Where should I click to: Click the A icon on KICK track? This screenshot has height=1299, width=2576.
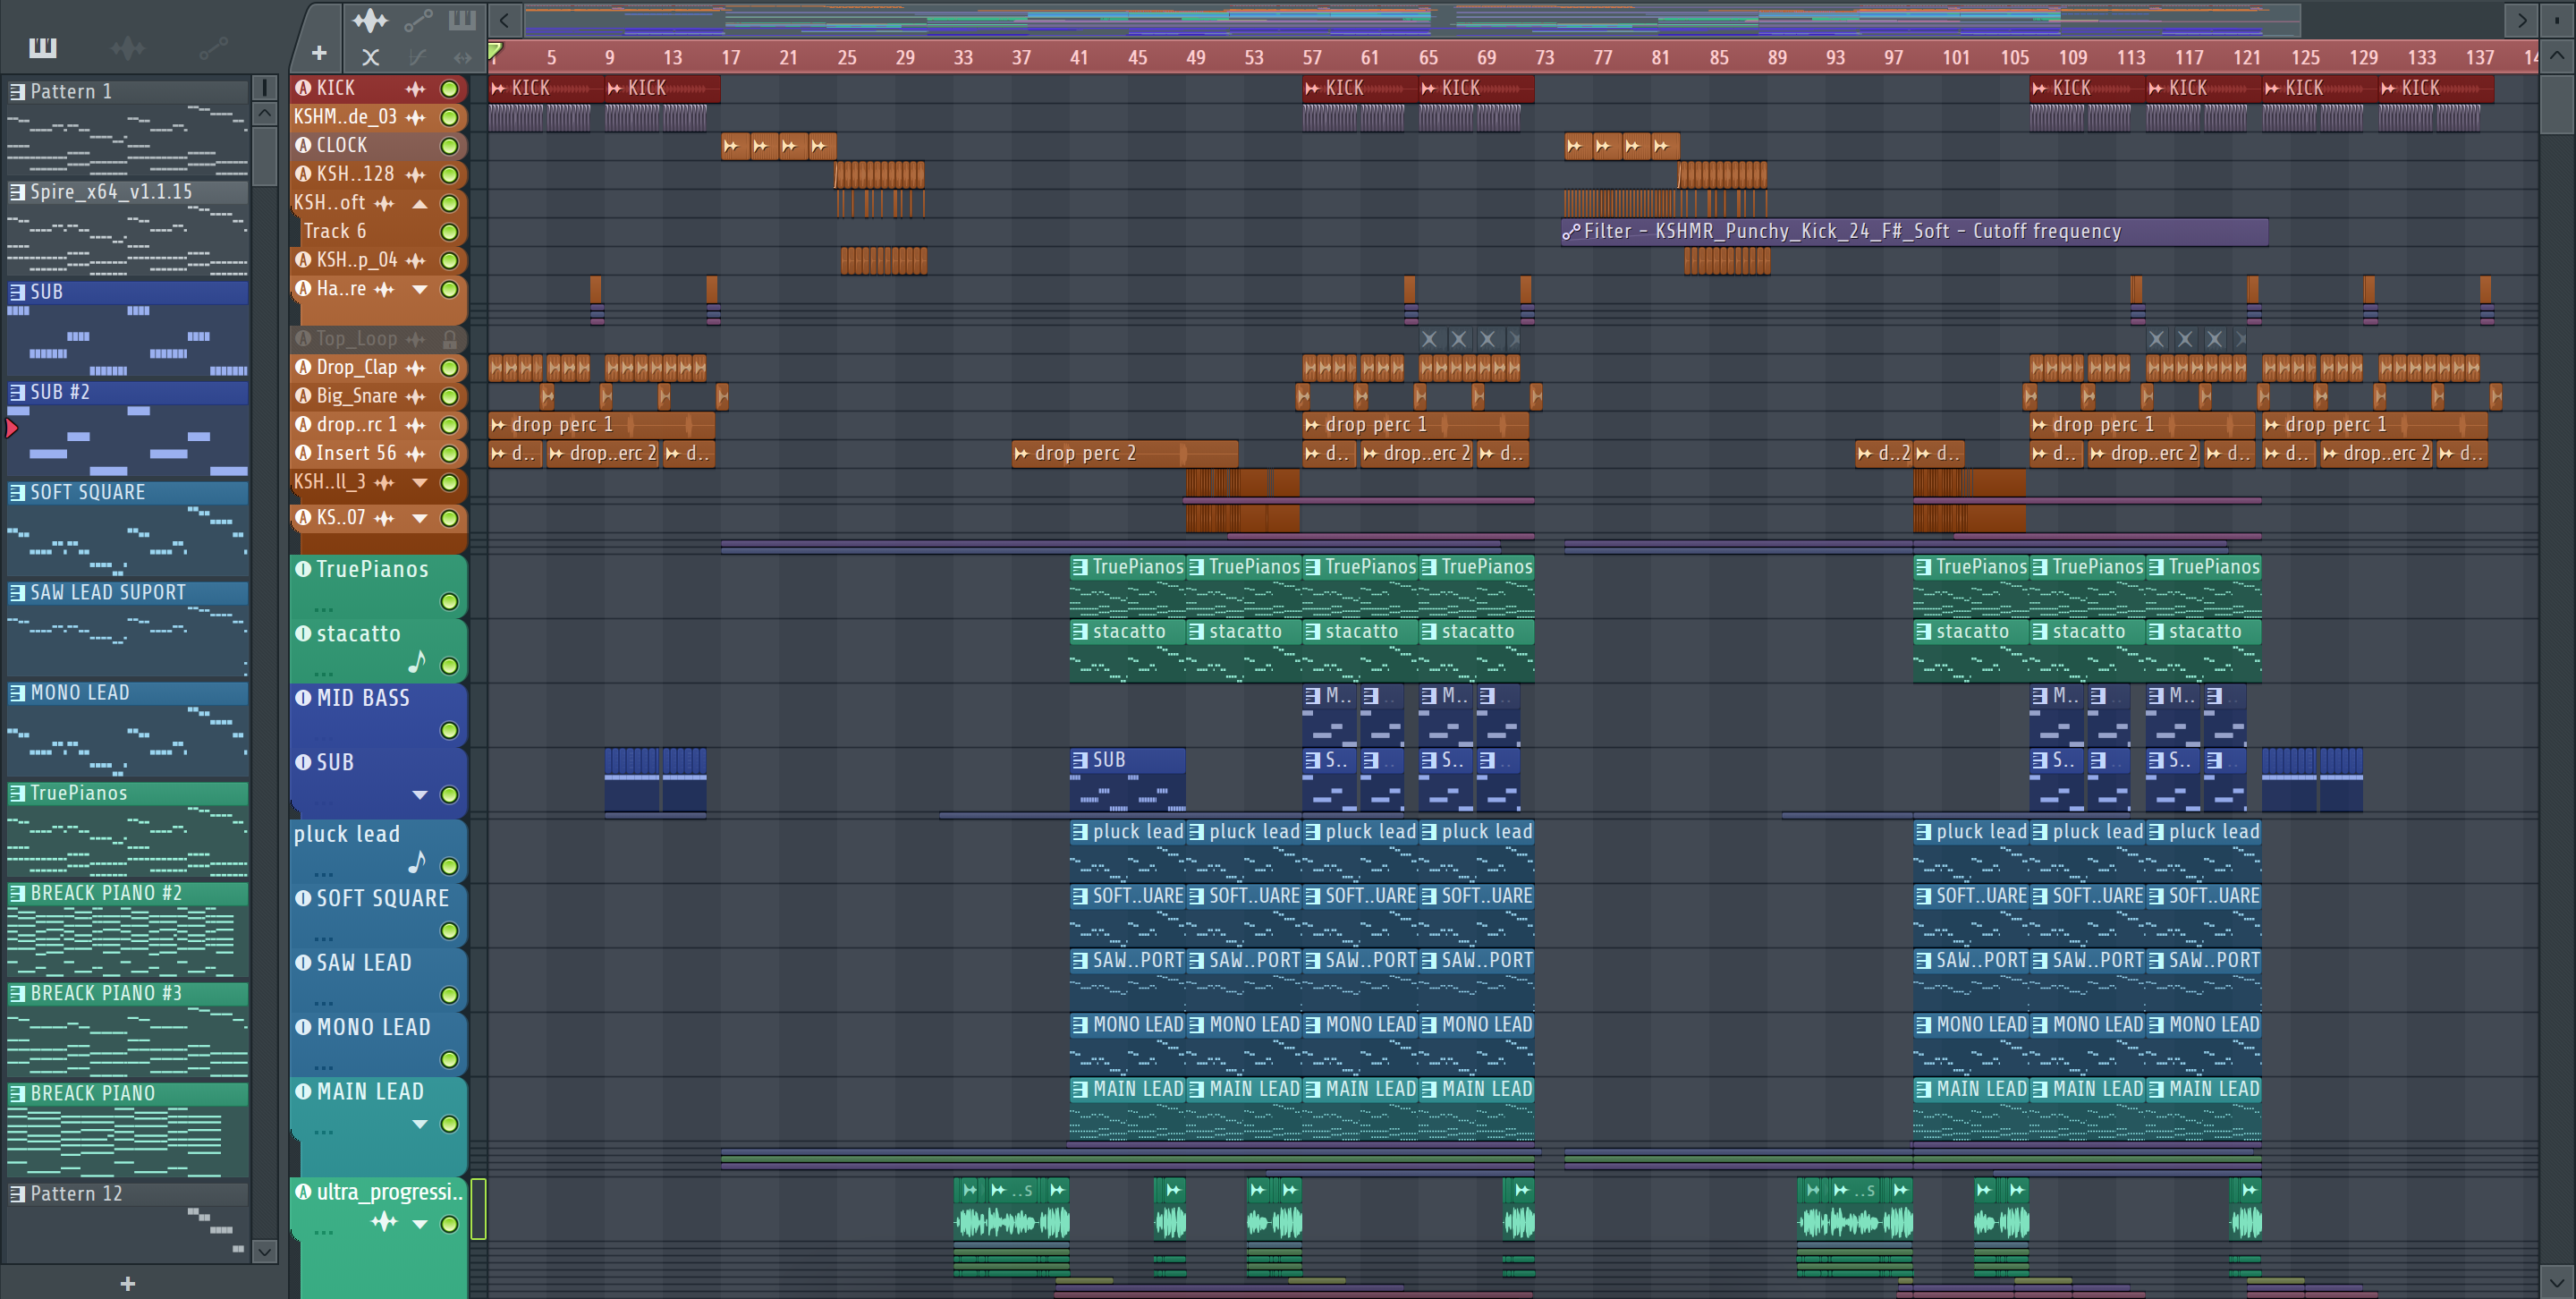(304, 88)
